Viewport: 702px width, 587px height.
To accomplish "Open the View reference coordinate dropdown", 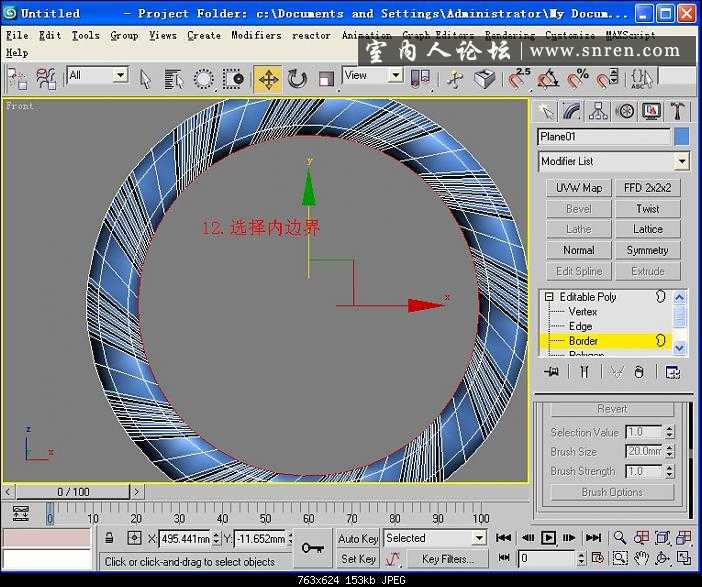I will pyautogui.click(x=394, y=76).
